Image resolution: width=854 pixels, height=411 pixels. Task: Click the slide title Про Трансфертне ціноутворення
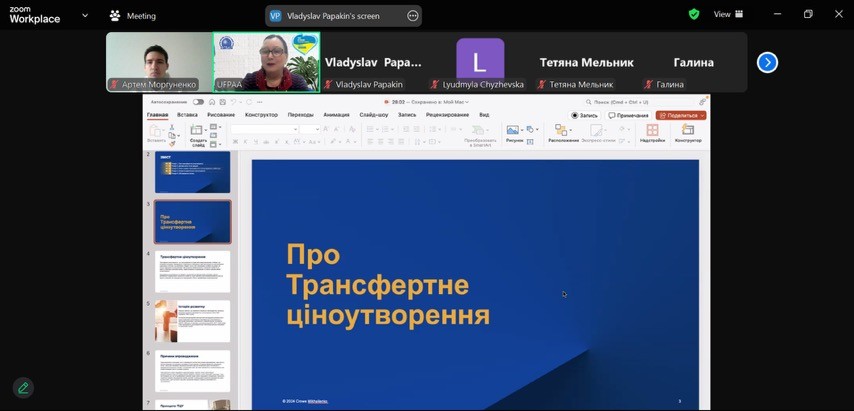(x=388, y=285)
